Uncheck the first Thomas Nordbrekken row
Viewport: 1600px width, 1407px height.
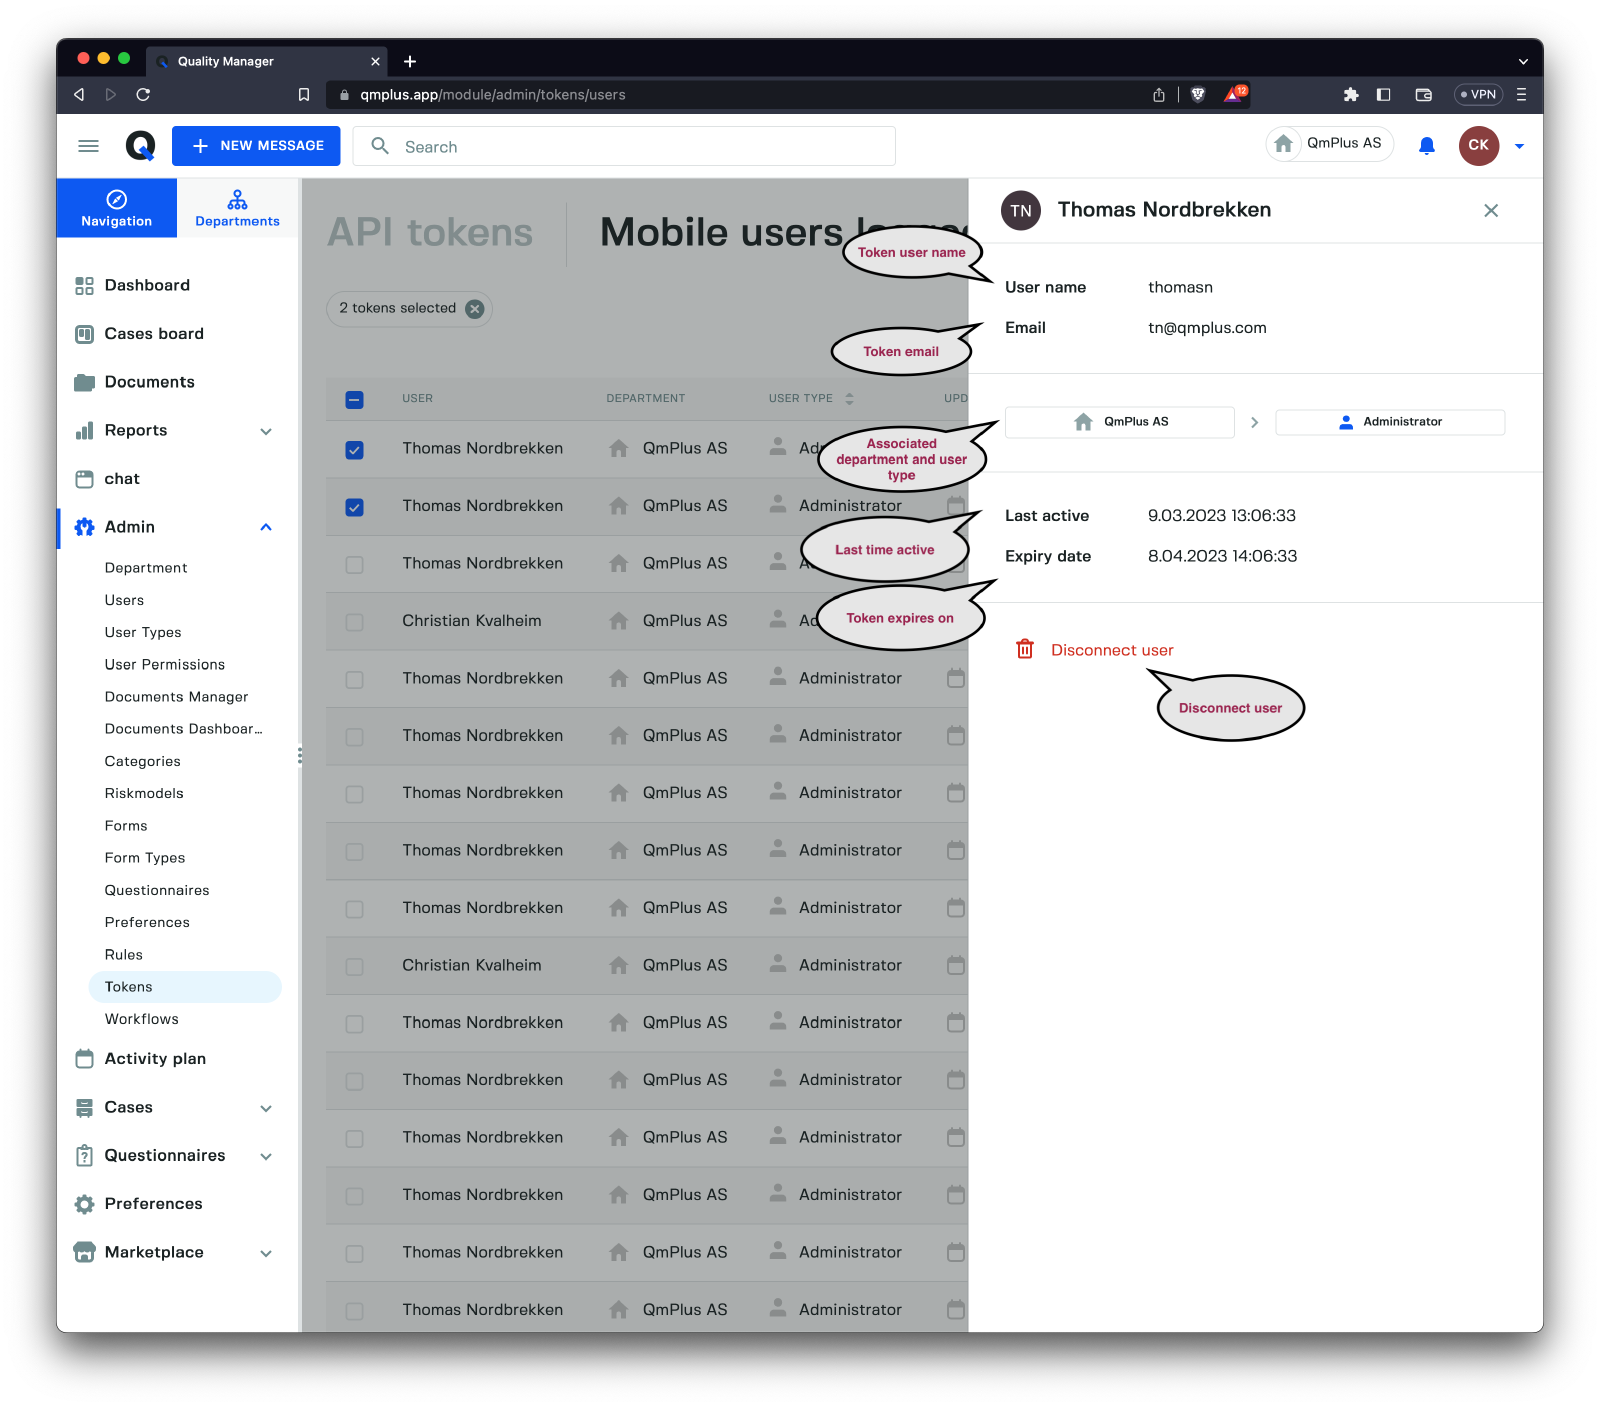click(354, 450)
